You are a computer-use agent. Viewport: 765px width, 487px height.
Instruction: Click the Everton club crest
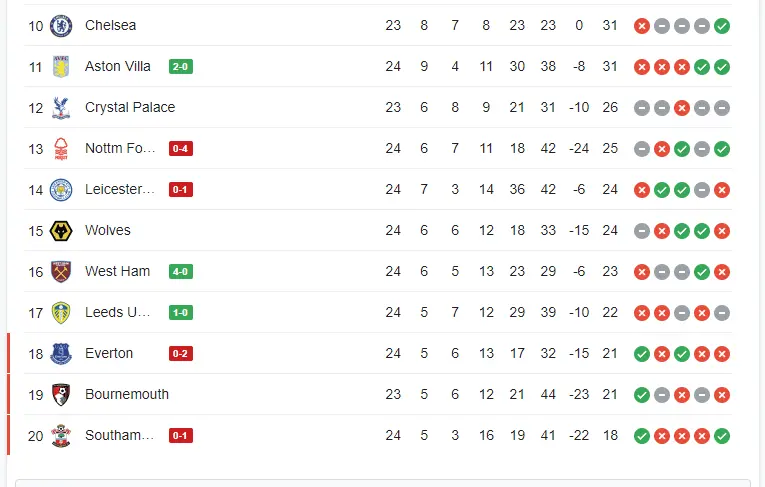point(61,353)
